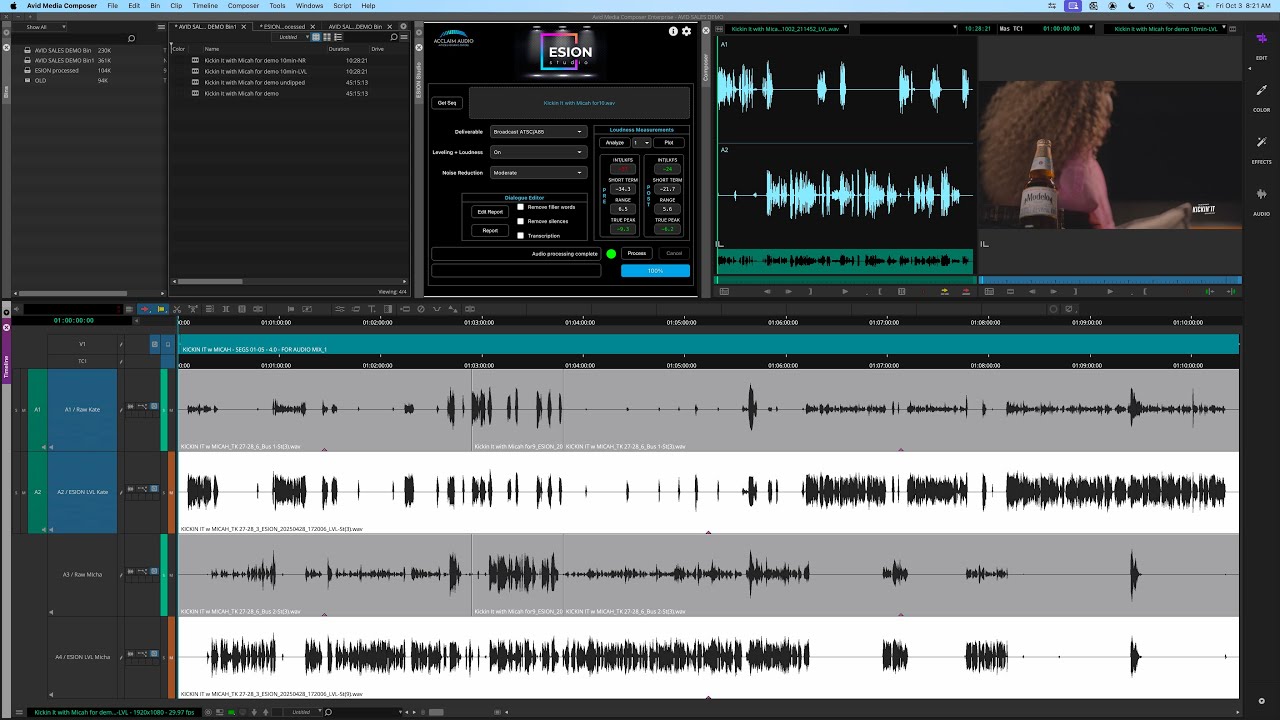Click the red overwrite arrow

pyautogui.click(x=965, y=292)
